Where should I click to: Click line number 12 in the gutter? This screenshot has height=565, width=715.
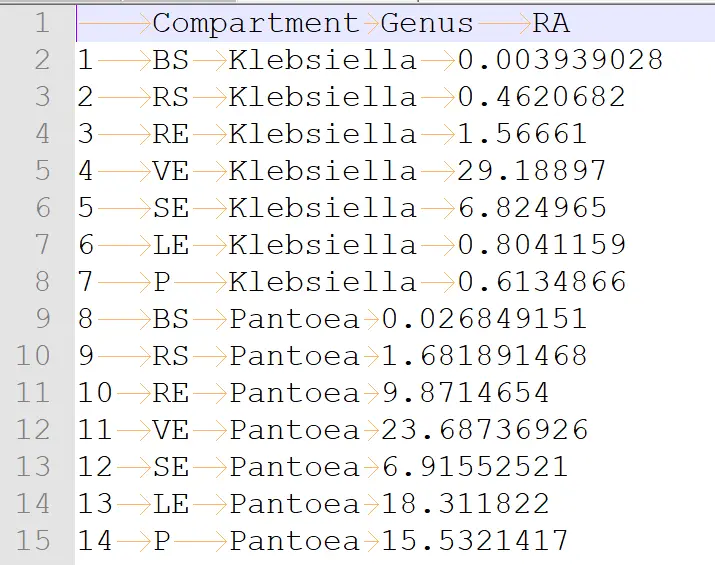(x=33, y=430)
